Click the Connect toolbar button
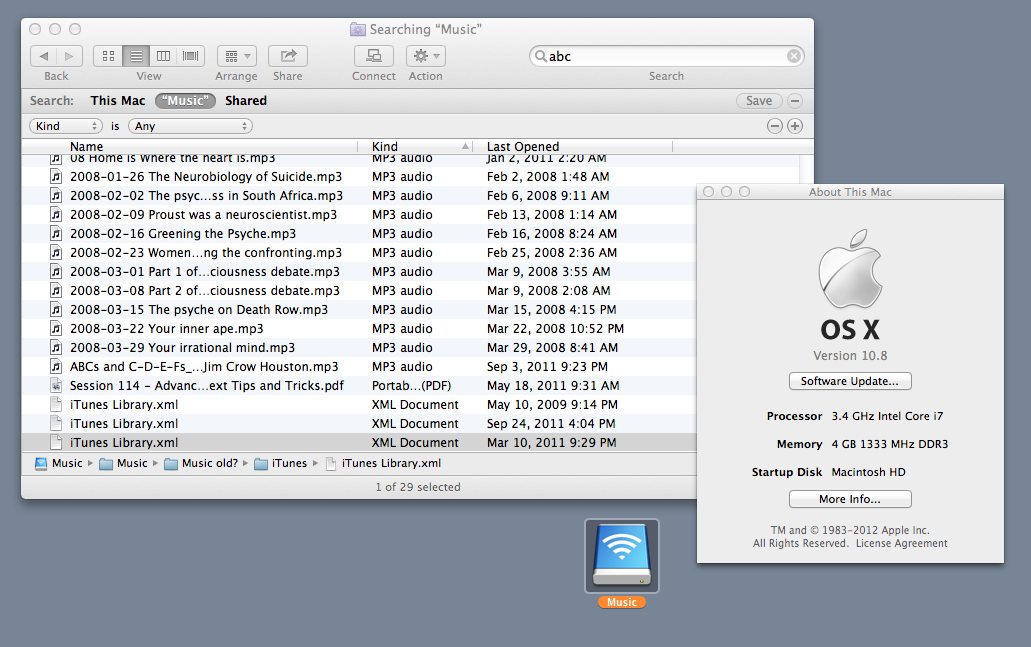This screenshot has width=1031, height=647. pyautogui.click(x=373, y=57)
